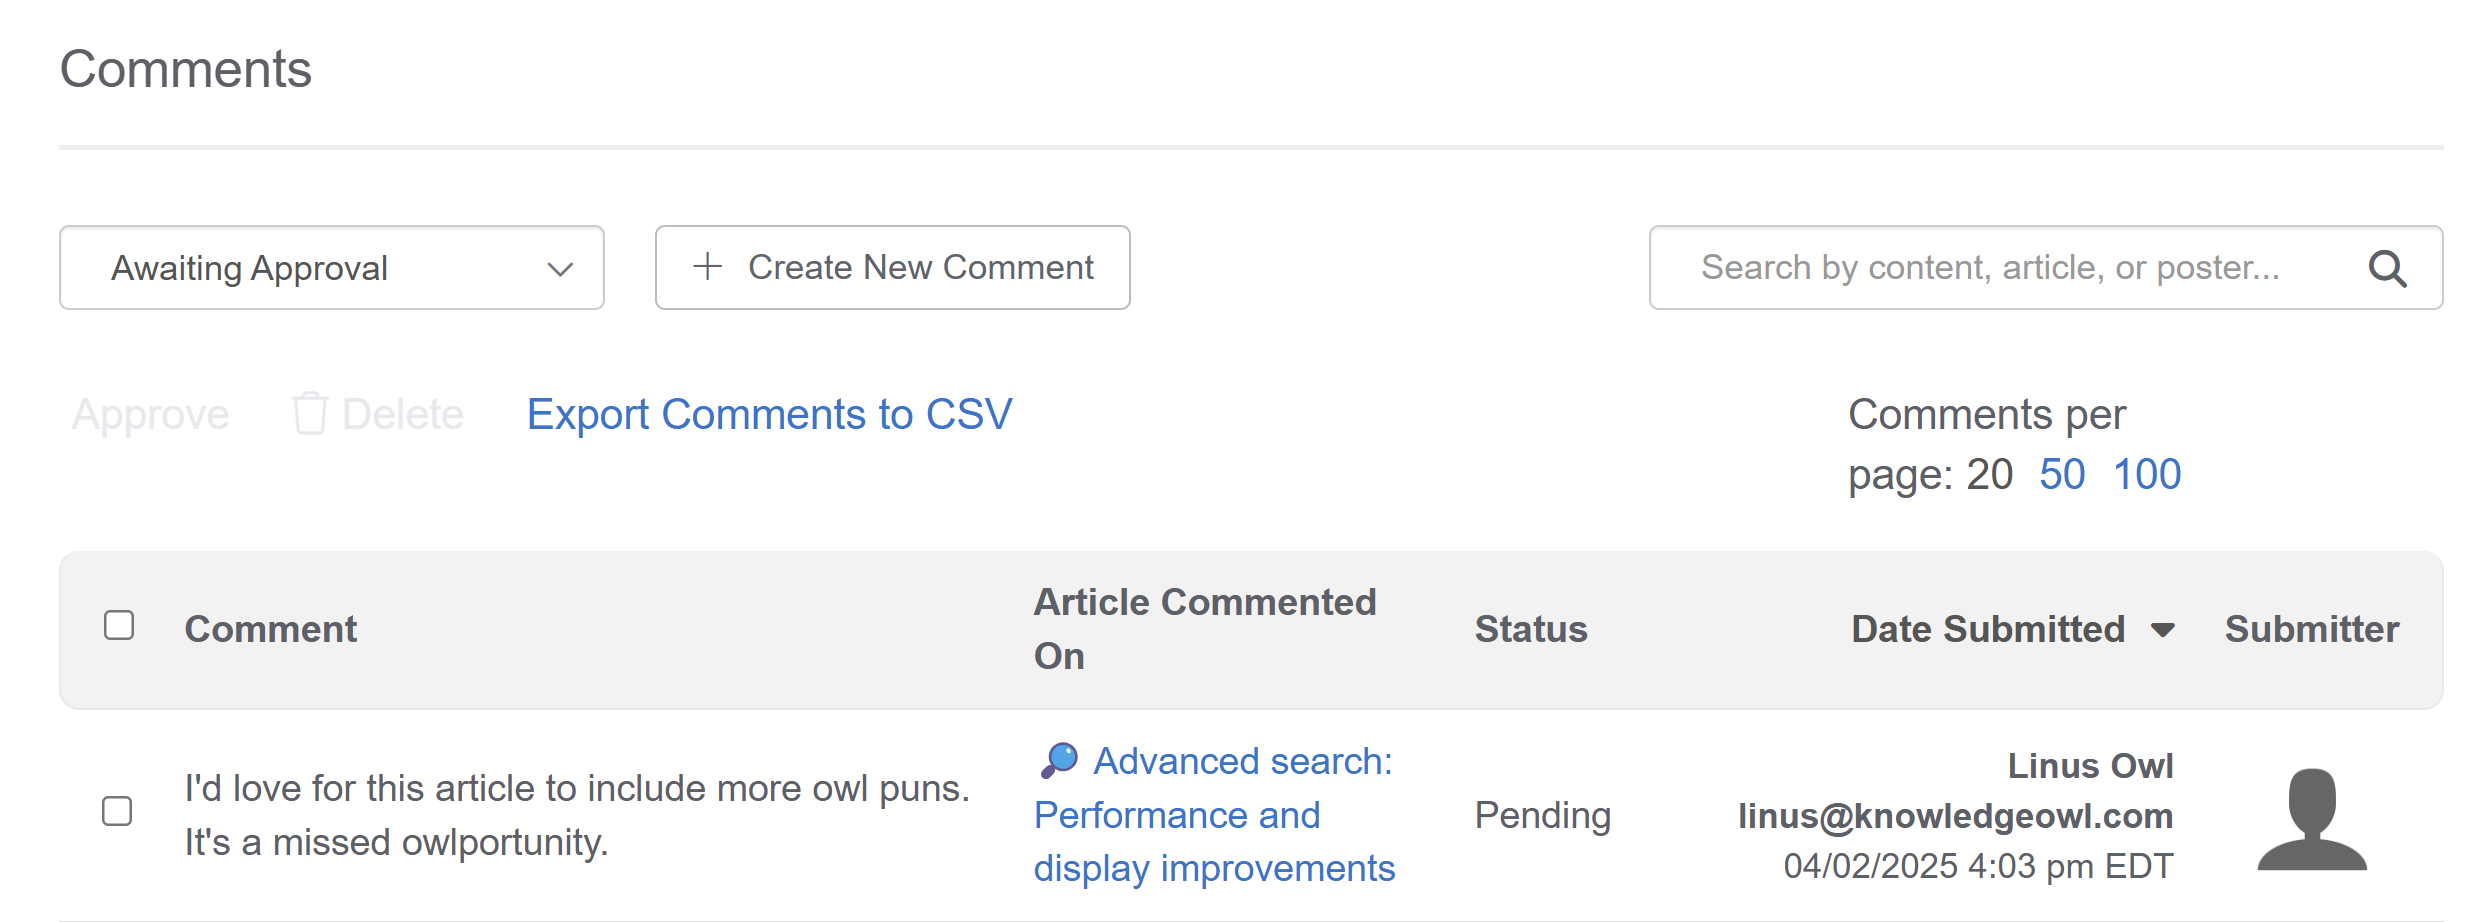Click Export Comments to CSV
This screenshot has width=2469, height=922.
point(769,414)
